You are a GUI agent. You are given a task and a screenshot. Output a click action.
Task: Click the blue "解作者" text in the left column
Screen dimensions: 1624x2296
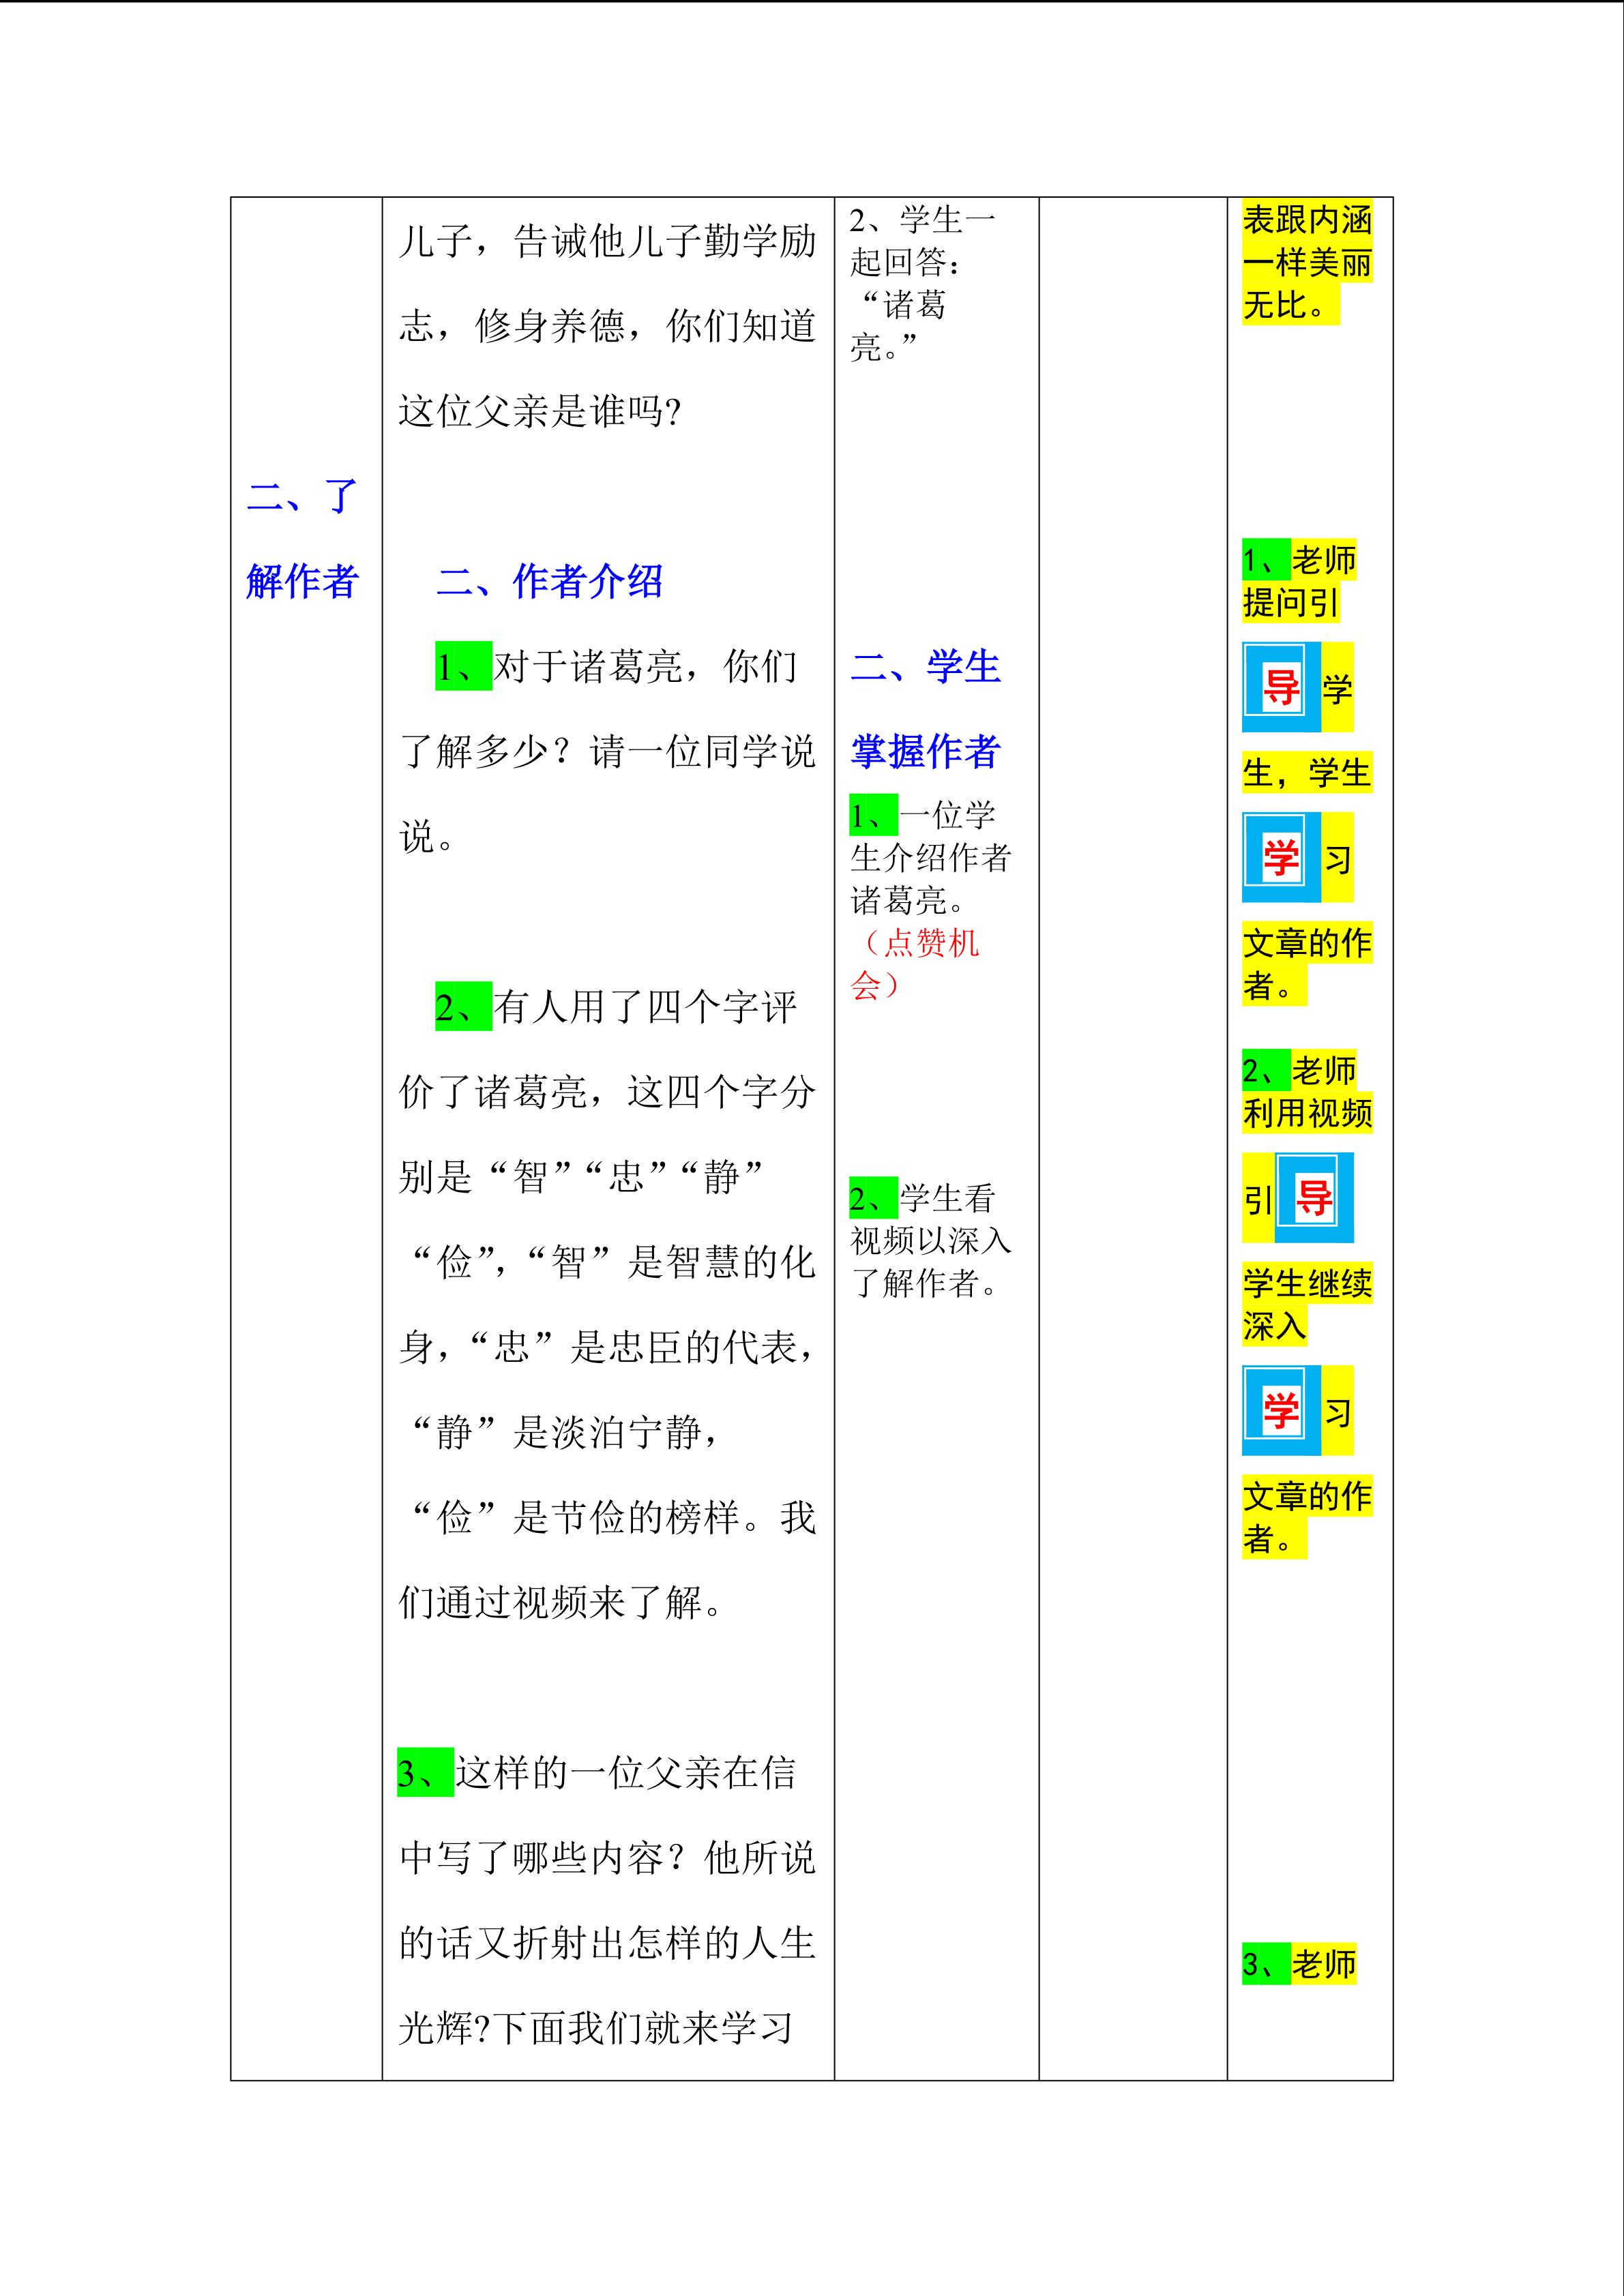(302, 581)
